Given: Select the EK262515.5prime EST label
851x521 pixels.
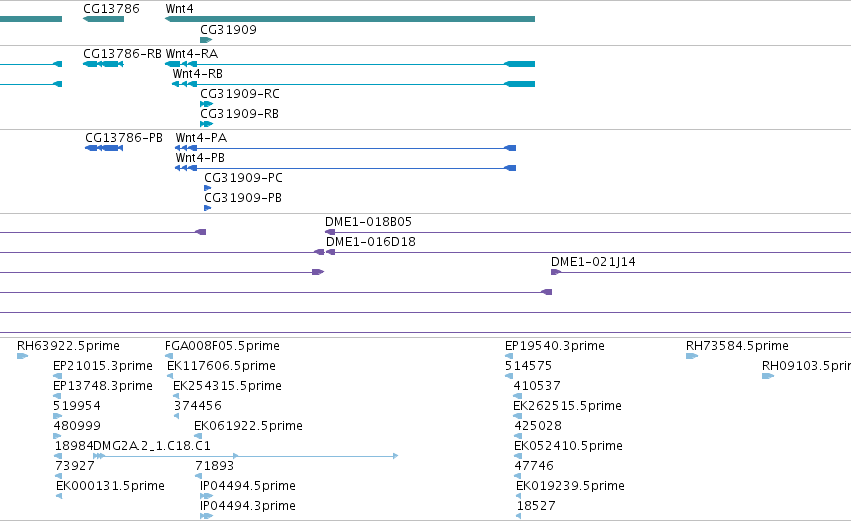Looking at the screenshot, I should click(567, 406).
